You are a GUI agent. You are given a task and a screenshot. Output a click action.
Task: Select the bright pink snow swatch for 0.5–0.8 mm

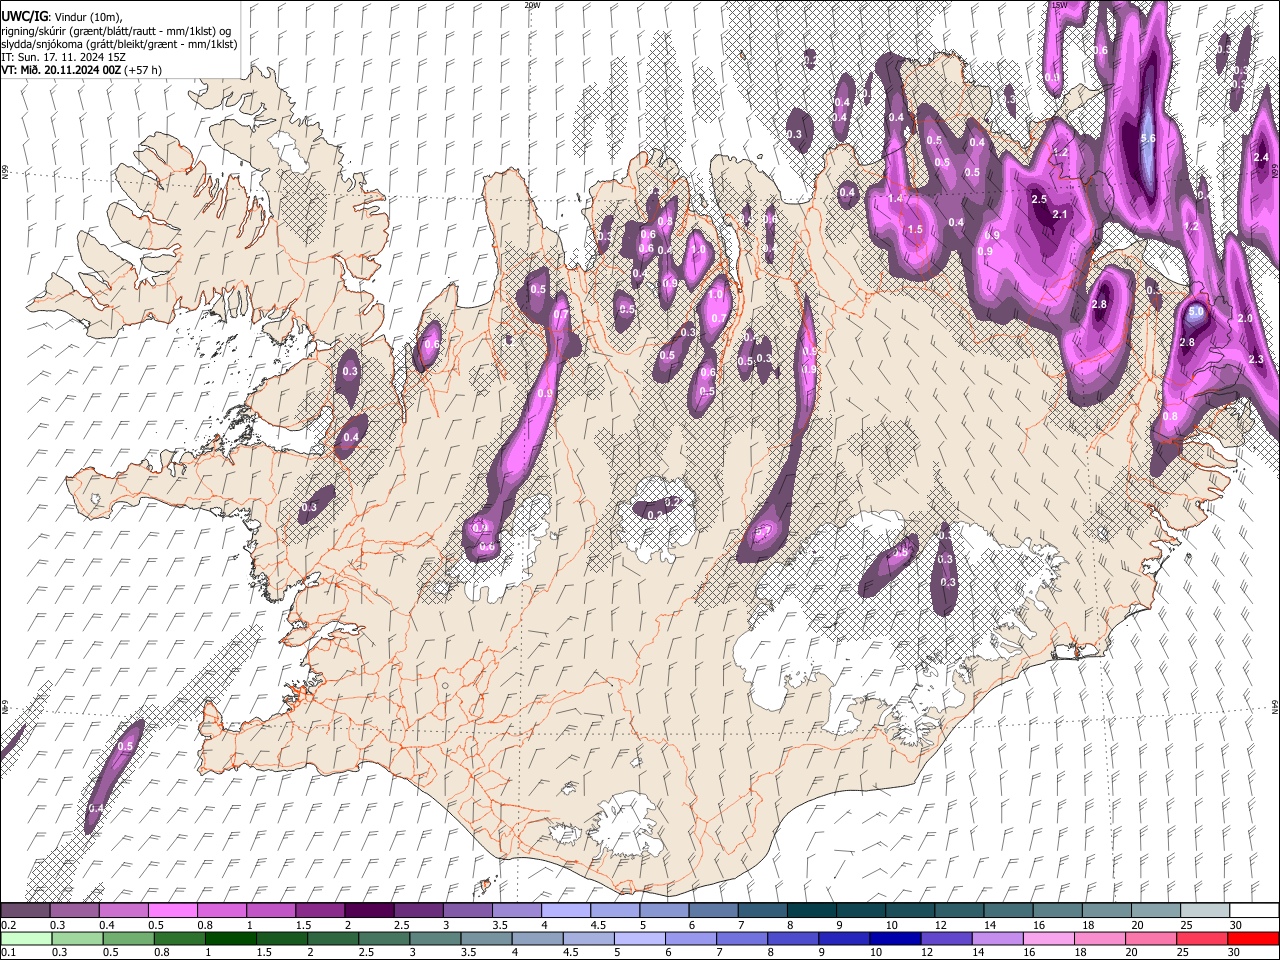[x=172, y=910]
